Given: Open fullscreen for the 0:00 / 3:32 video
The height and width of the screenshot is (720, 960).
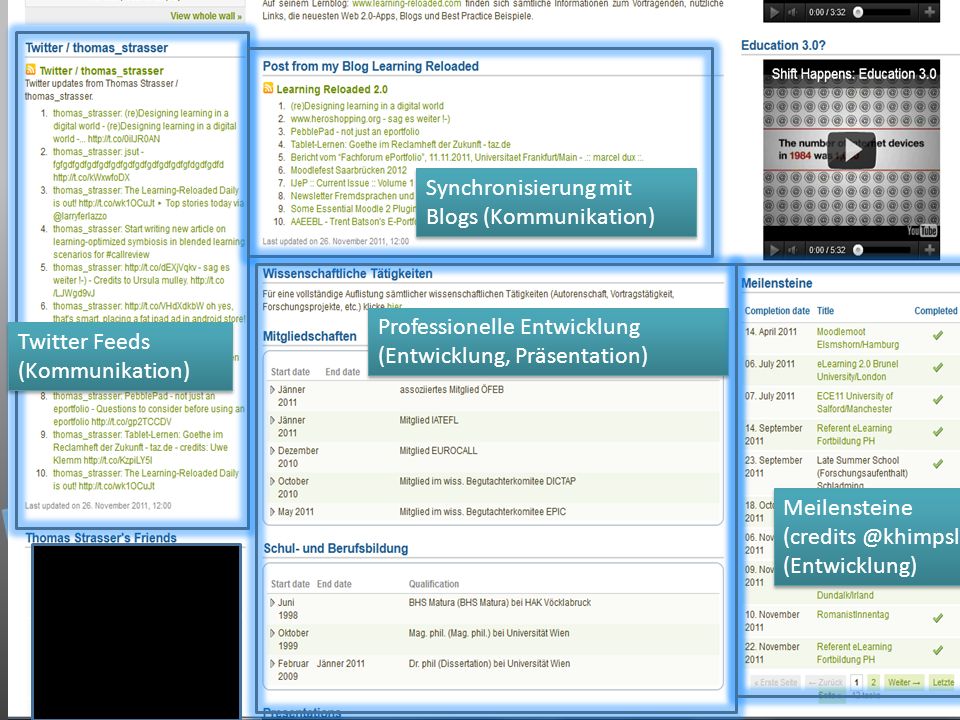Looking at the screenshot, I should point(929,12).
